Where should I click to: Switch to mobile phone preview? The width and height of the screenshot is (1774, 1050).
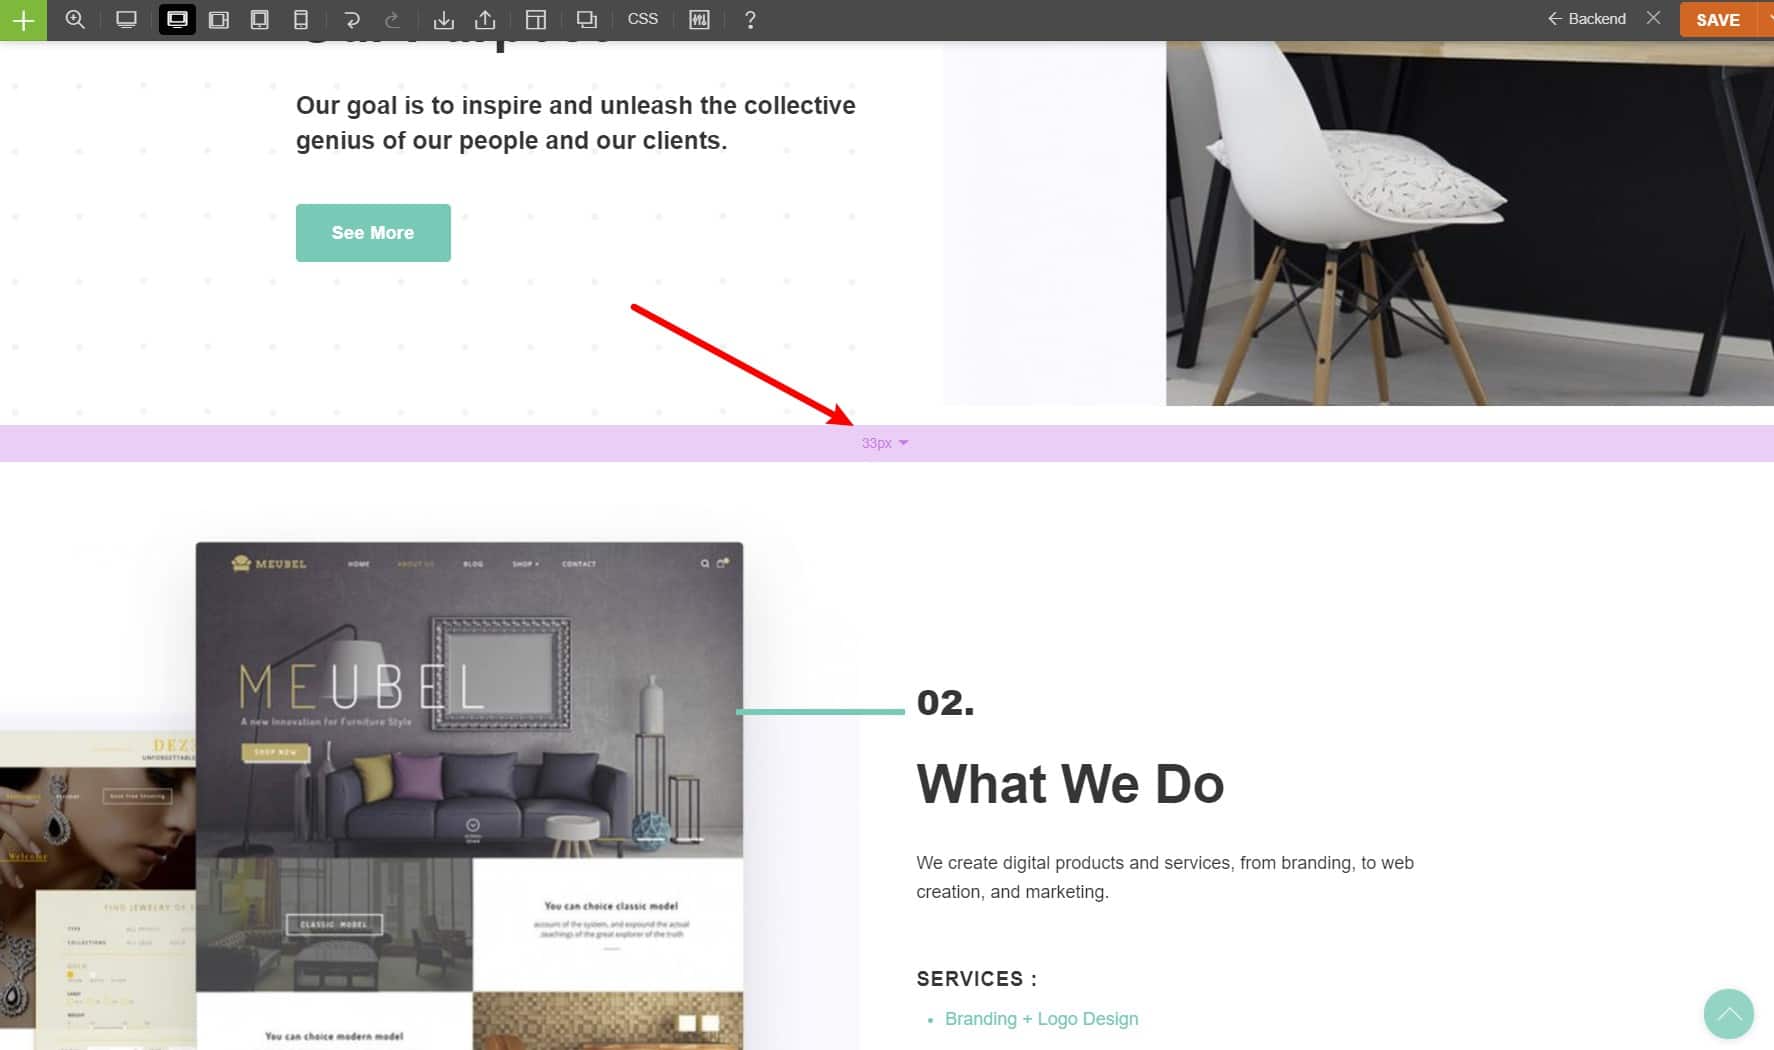click(301, 19)
